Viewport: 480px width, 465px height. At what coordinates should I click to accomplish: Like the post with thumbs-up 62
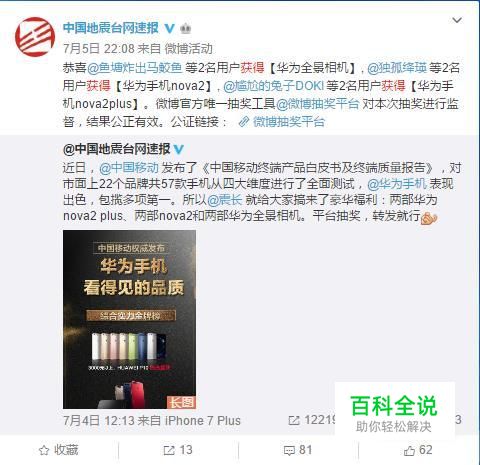[418, 450]
